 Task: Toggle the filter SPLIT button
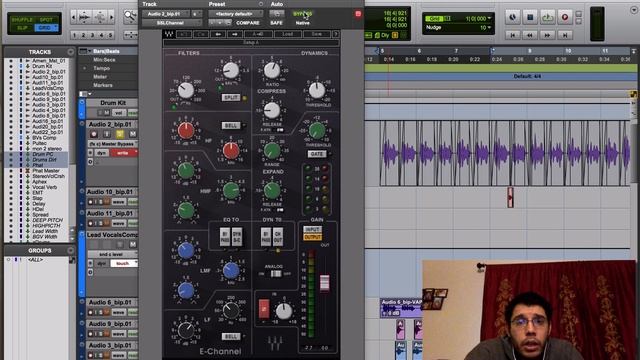(x=231, y=98)
